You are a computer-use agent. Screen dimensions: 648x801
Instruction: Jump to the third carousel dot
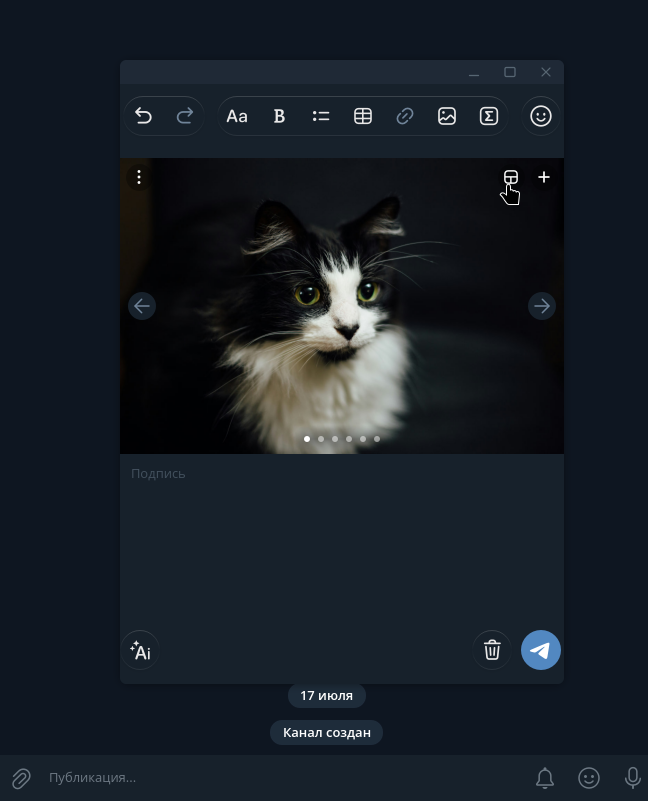335,439
